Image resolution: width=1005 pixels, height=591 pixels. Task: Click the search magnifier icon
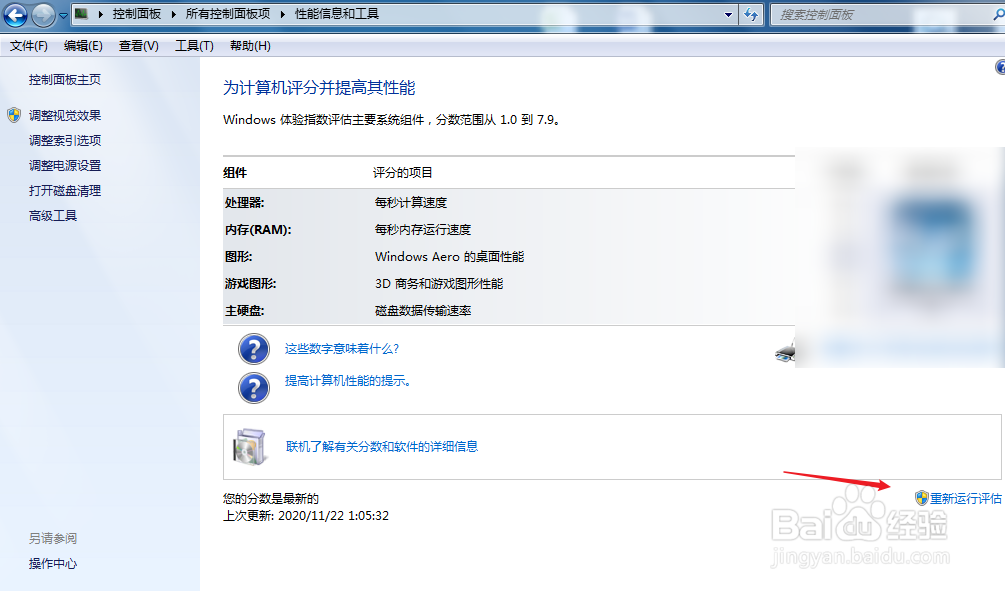(x=999, y=14)
